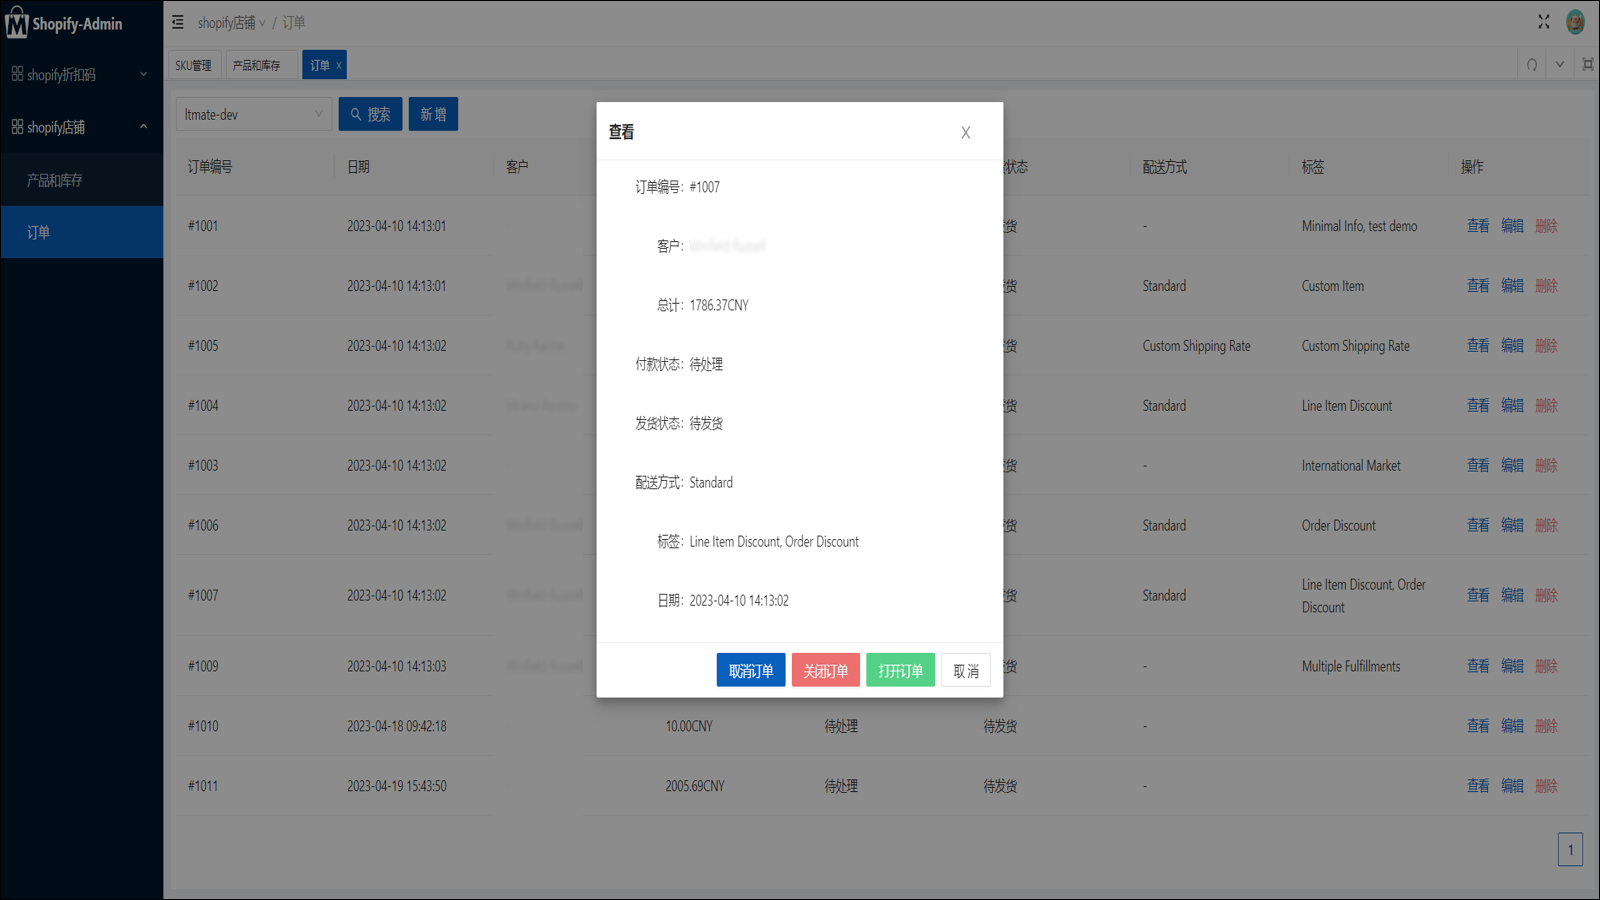Click 删除 for the 10.00CNY order row
The width and height of the screenshot is (1600, 900).
click(x=1547, y=727)
